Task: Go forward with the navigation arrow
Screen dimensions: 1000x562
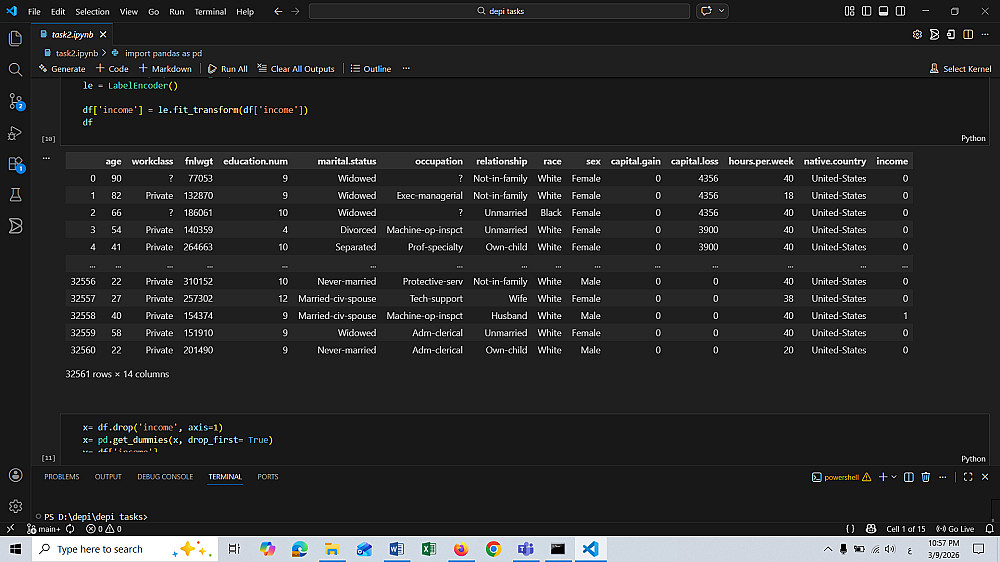Action: (295, 11)
